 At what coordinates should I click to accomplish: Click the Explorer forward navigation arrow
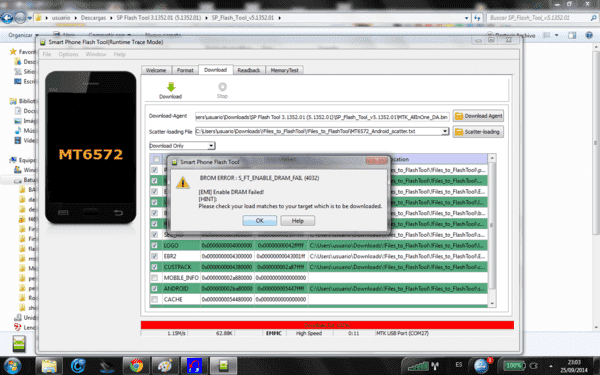[21, 18]
